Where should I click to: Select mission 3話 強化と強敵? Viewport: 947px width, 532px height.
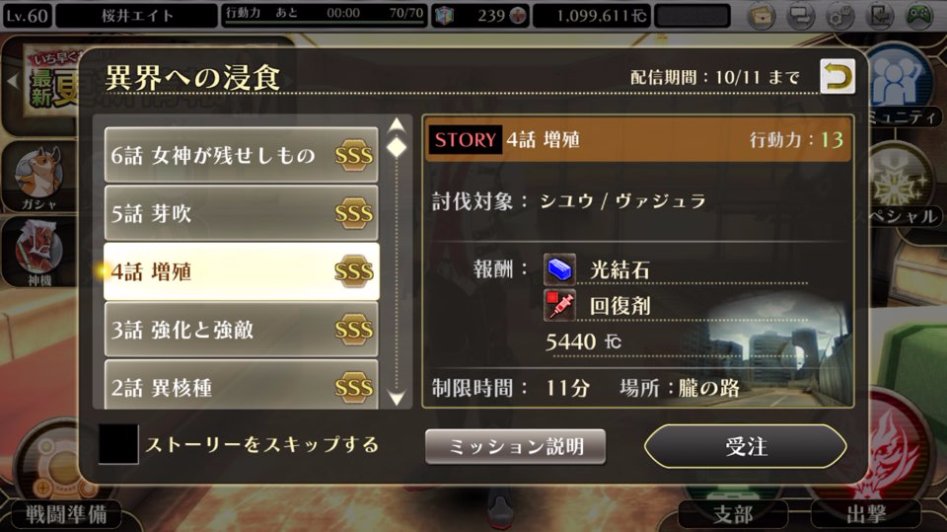241,330
